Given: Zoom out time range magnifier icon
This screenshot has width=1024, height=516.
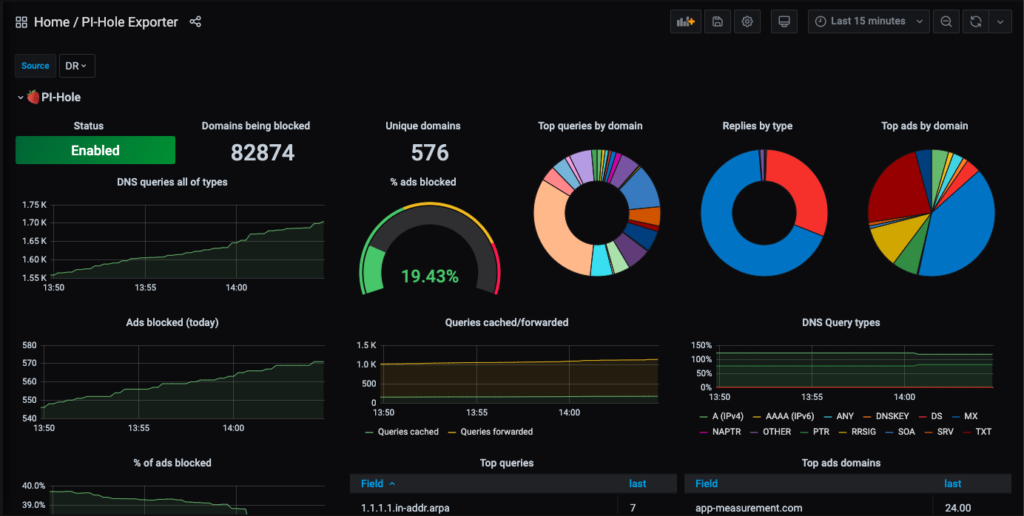Looking at the screenshot, I should [946, 21].
